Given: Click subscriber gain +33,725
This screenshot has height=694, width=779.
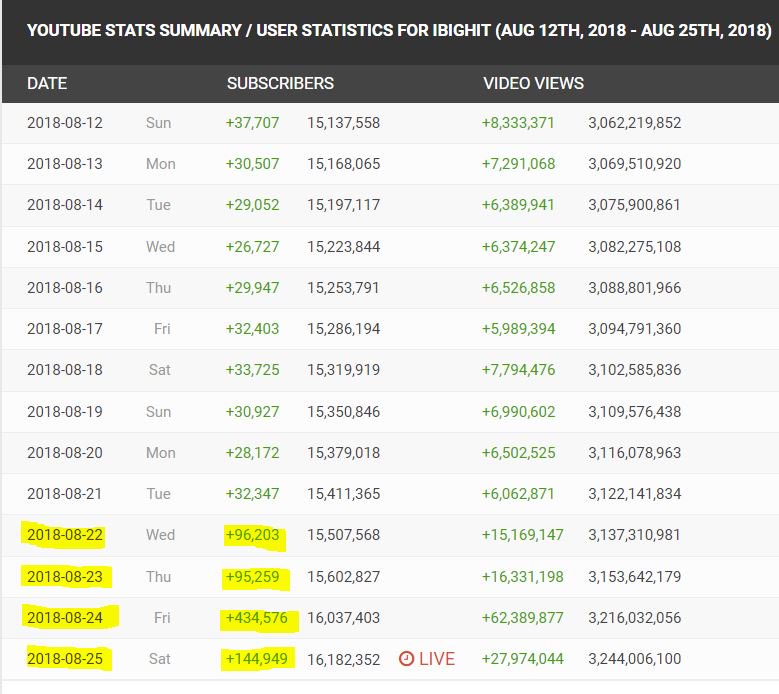Looking at the screenshot, I should click(x=252, y=370).
